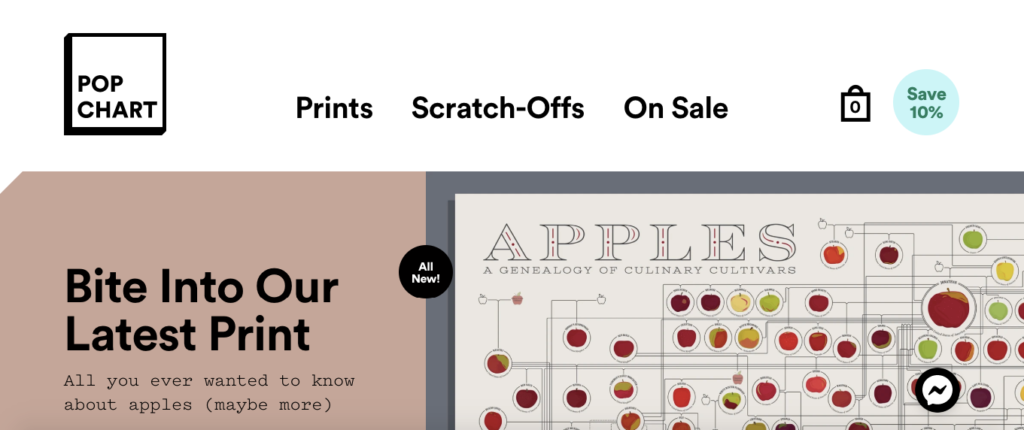Open the shopping cart bag icon
The height and width of the screenshot is (430, 1024).
point(855,104)
